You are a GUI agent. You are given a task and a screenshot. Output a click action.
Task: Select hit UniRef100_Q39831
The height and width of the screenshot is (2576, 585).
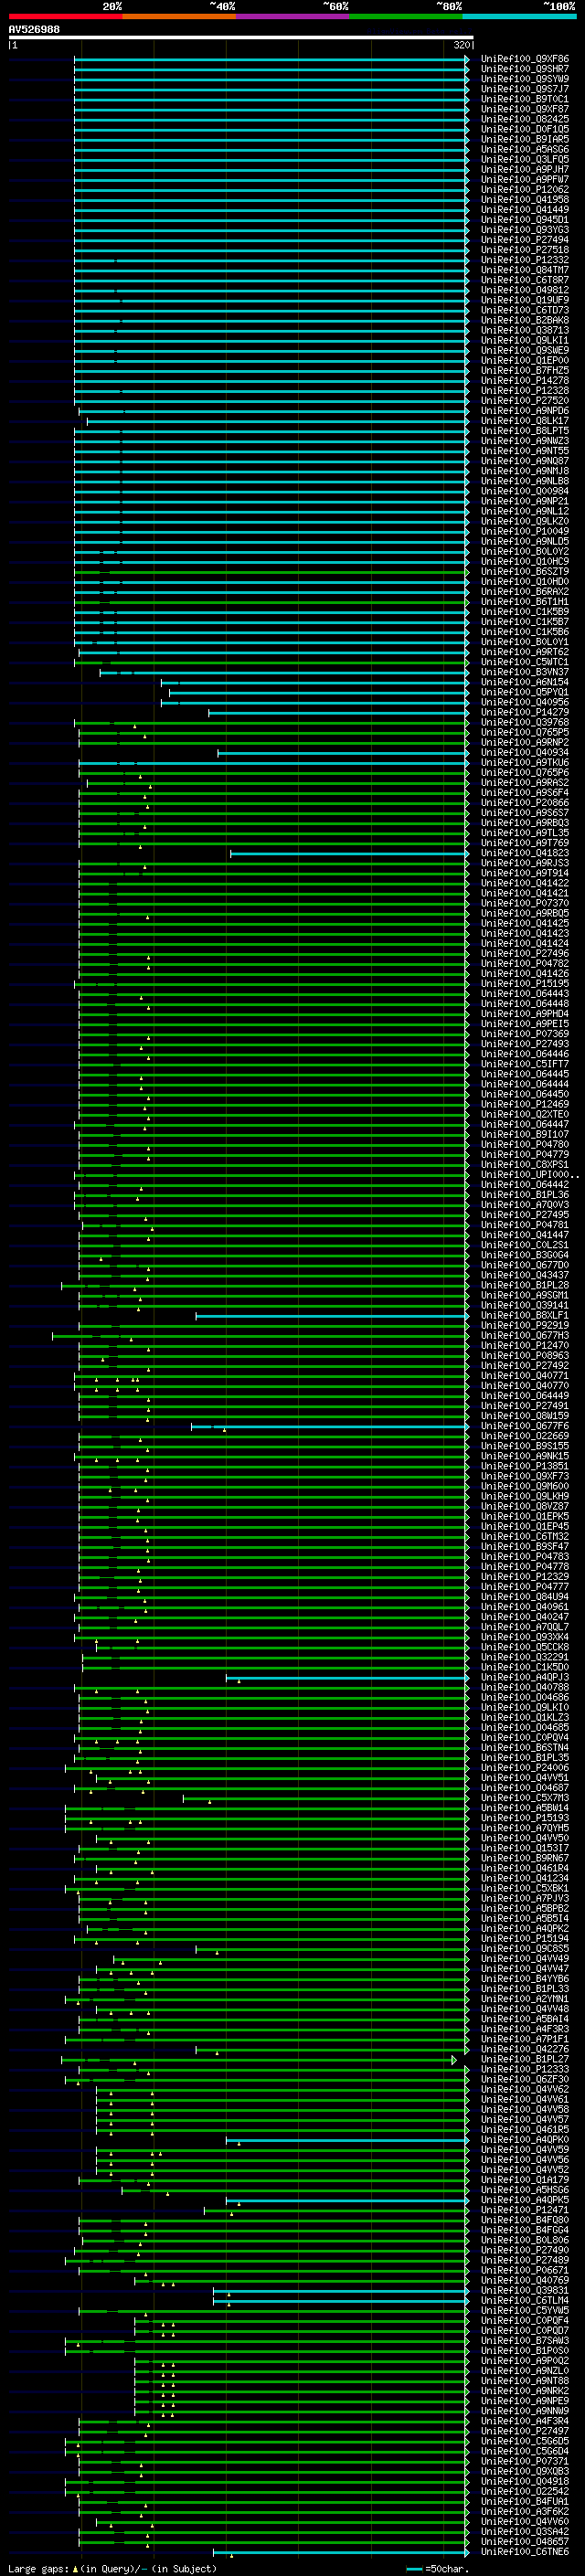tap(525, 2290)
